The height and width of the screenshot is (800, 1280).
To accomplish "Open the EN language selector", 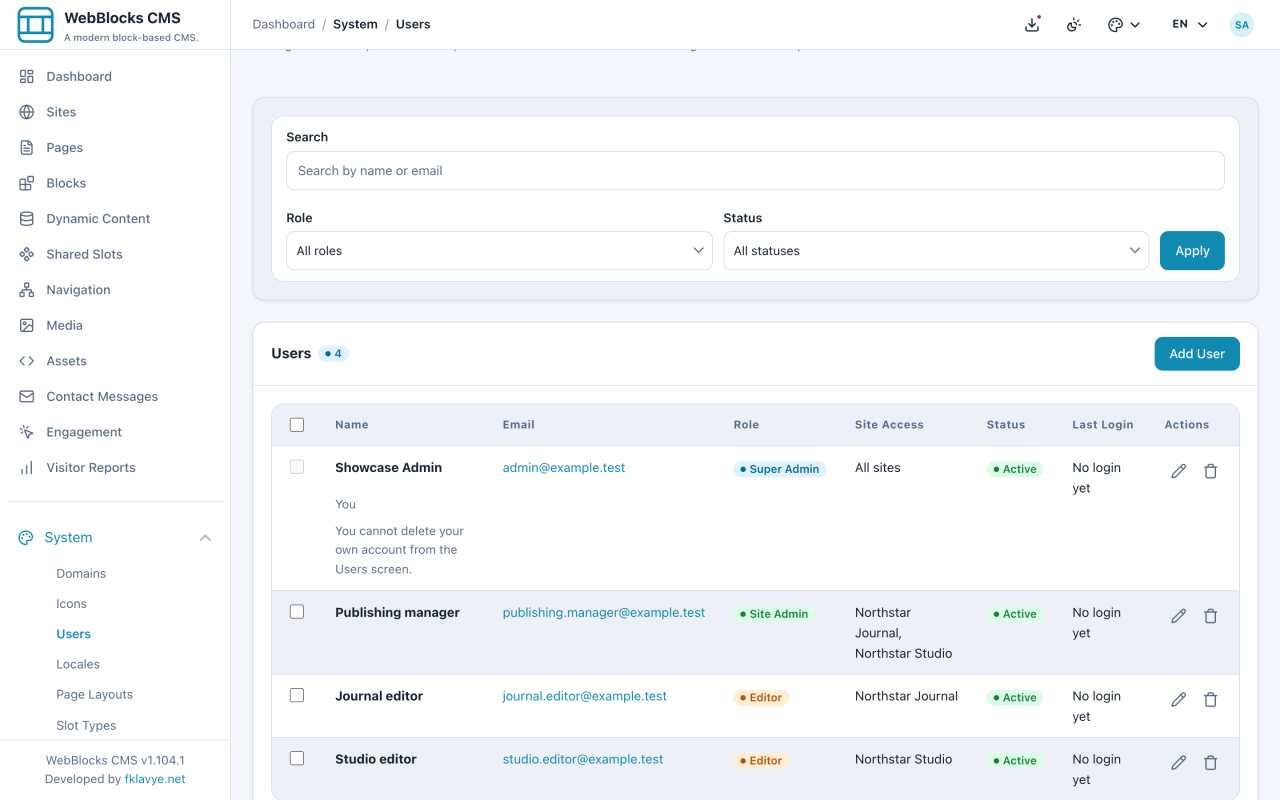I will [1190, 25].
